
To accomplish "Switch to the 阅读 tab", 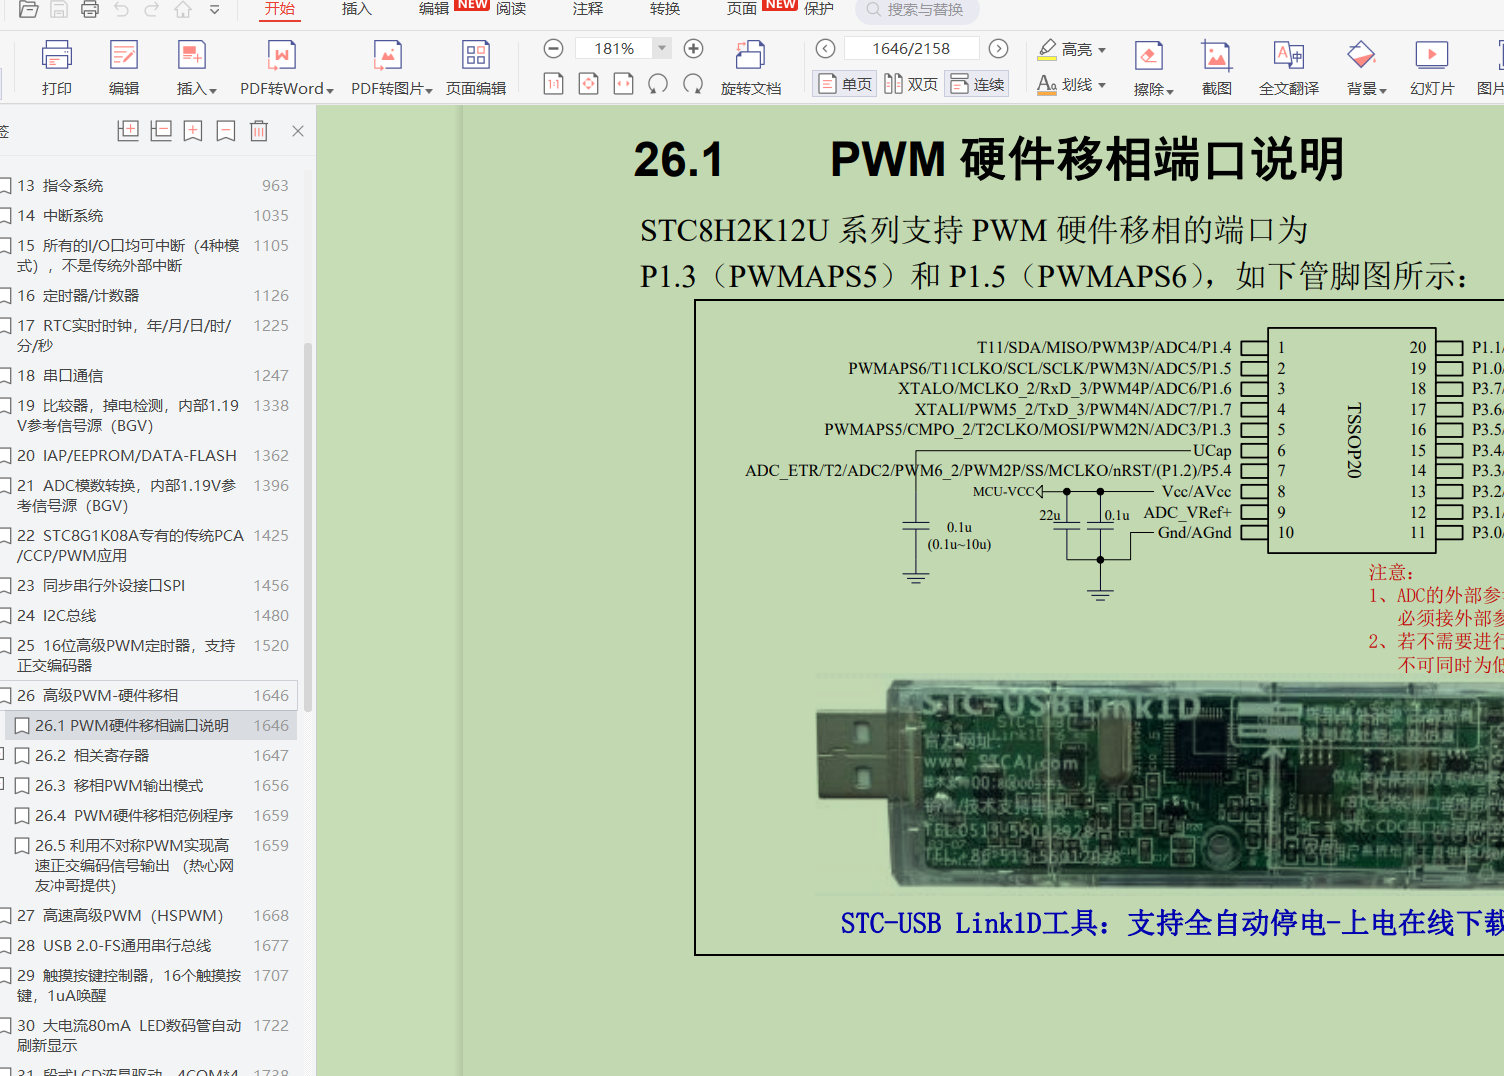I will pyautogui.click(x=511, y=9).
